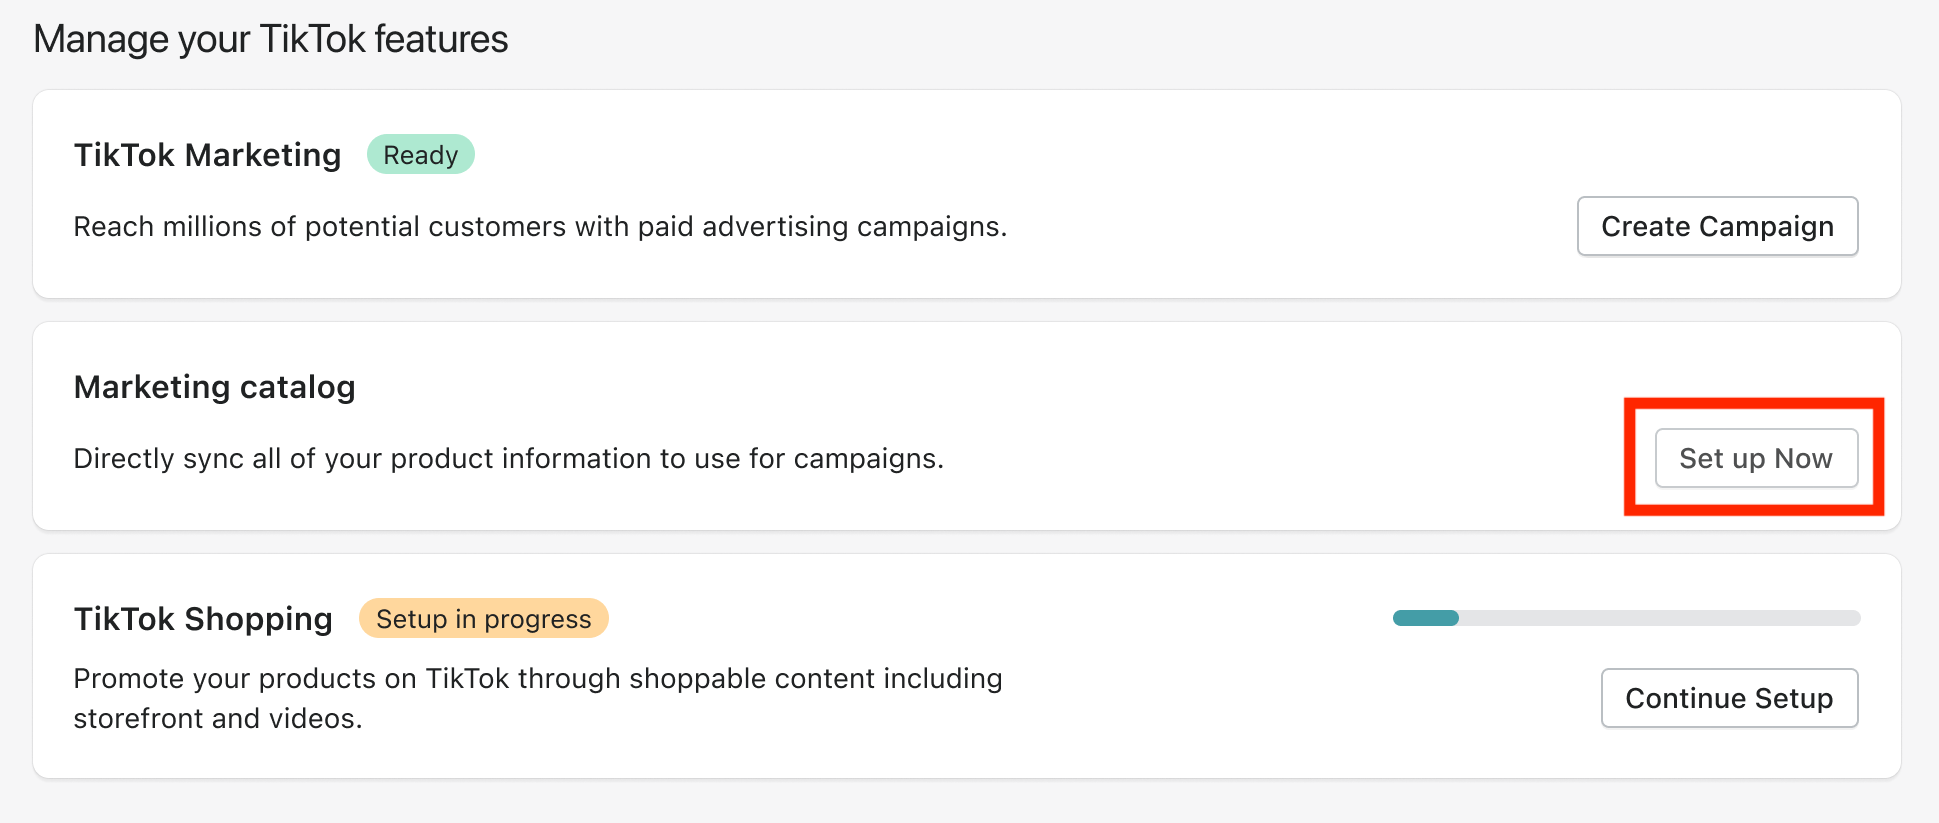Continue Setup for TikTok Shopping
The width and height of the screenshot is (1939, 823).
point(1729,698)
